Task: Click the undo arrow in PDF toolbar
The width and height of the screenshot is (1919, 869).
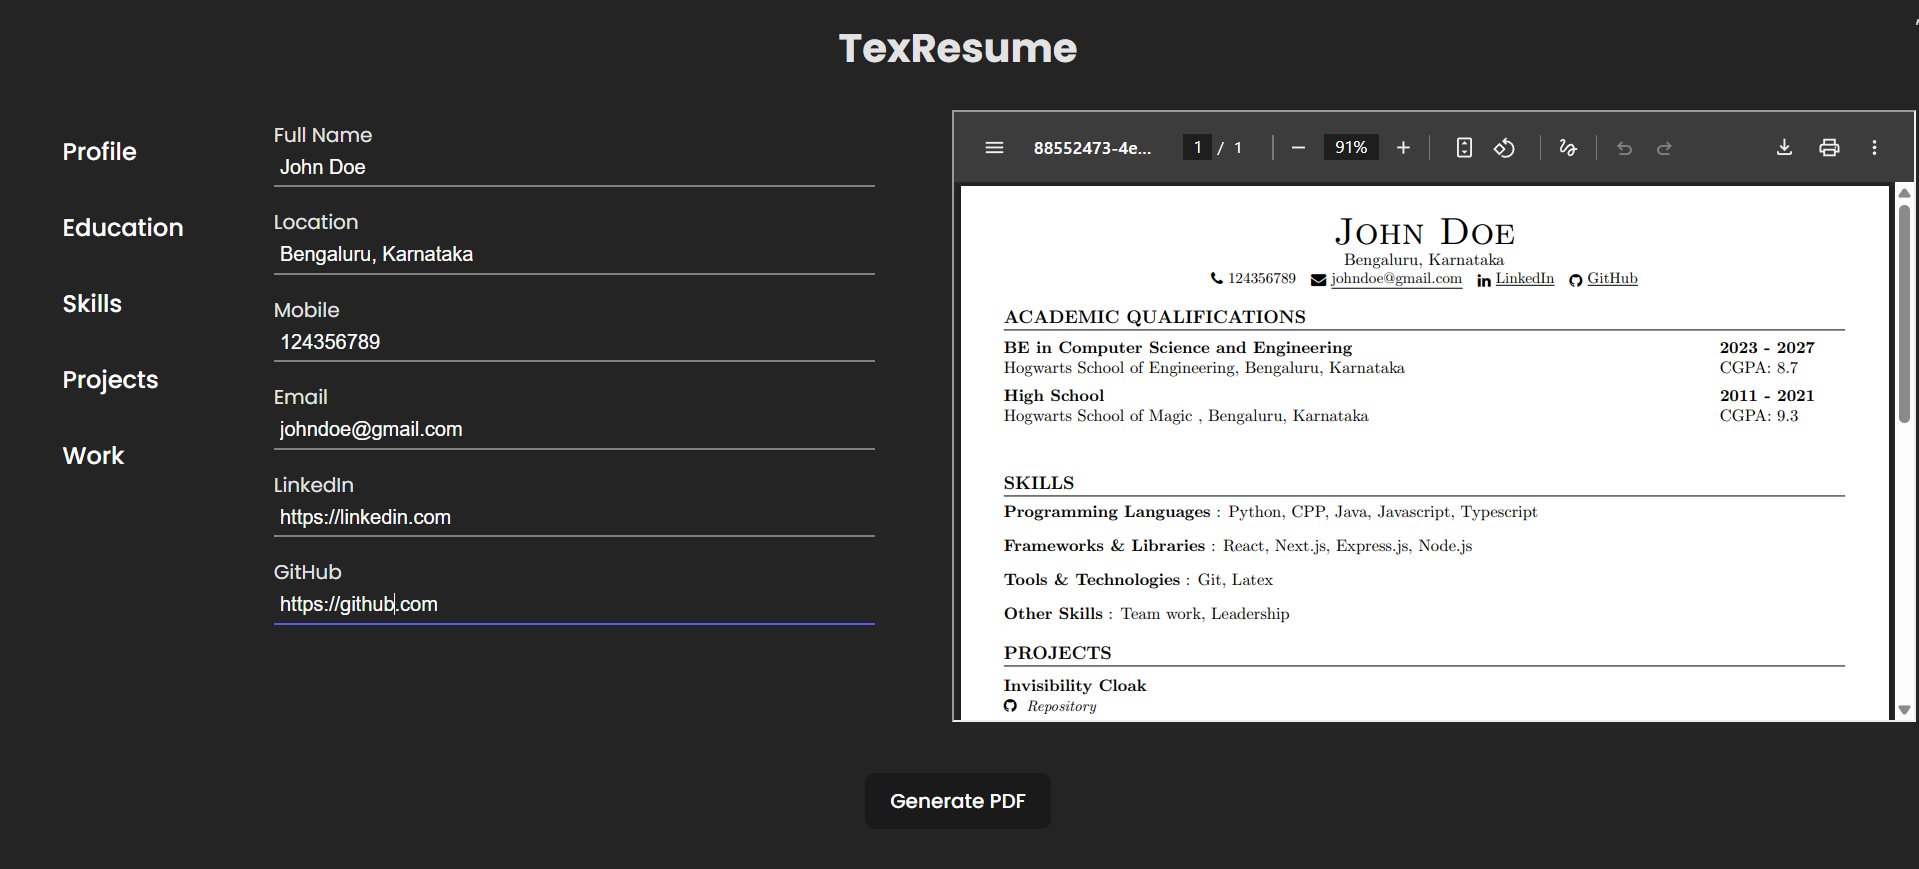Action: click(x=1624, y=148)
